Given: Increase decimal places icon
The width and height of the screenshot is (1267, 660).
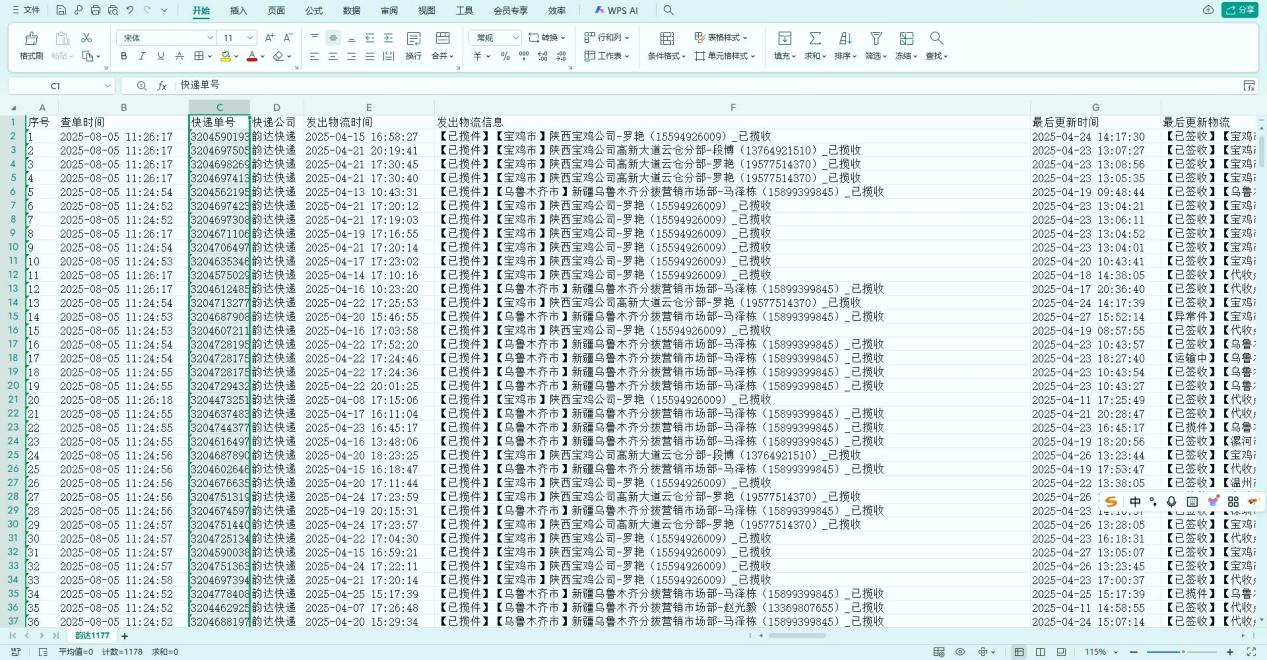Looking at the screenshot, I should (544, 56).
